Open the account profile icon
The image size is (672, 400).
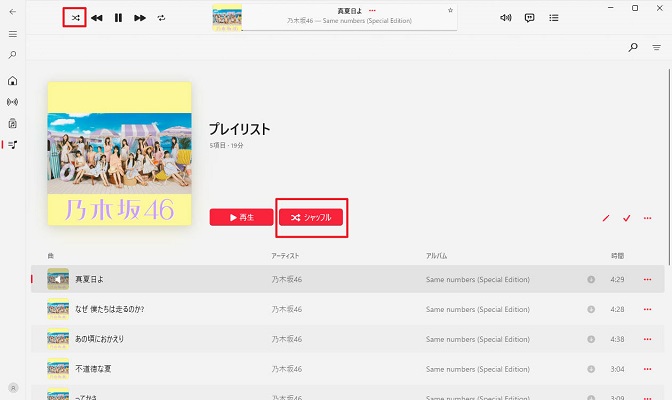pos(13,388)
